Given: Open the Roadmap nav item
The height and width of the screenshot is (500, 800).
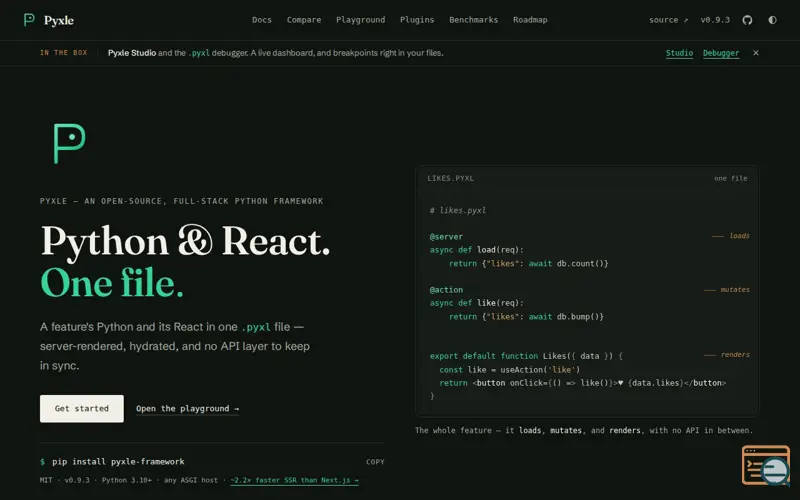Looking at the screenshot, I should click(530, 20).
